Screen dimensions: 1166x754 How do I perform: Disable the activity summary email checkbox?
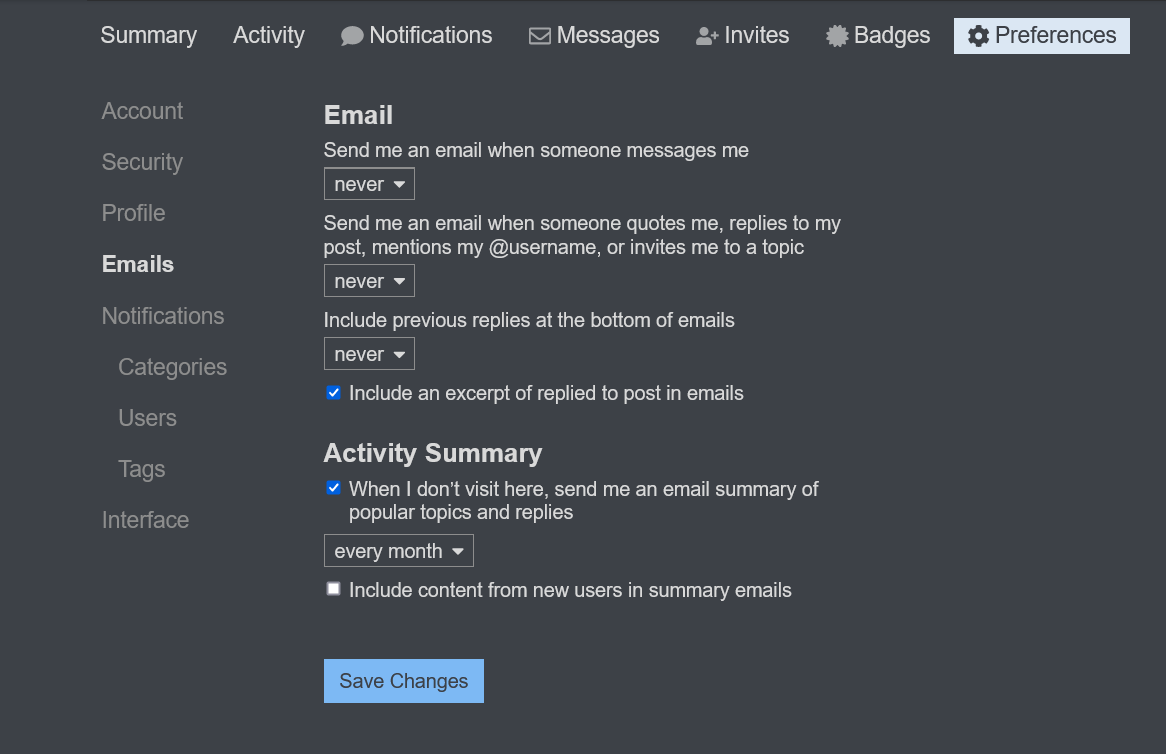point(334,489)
